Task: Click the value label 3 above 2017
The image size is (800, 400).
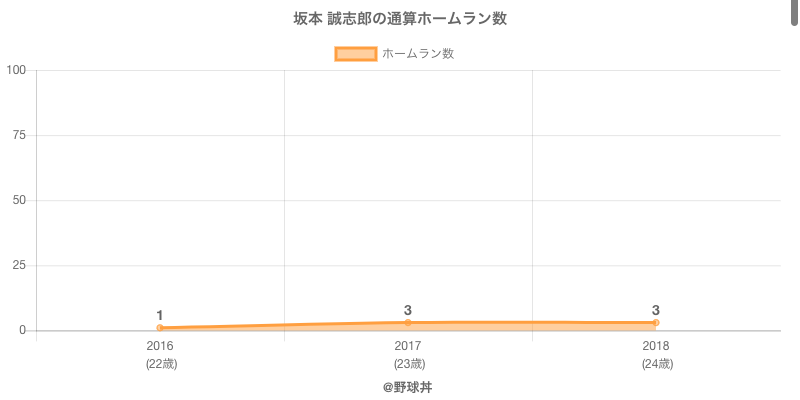Action: point(408,310)
